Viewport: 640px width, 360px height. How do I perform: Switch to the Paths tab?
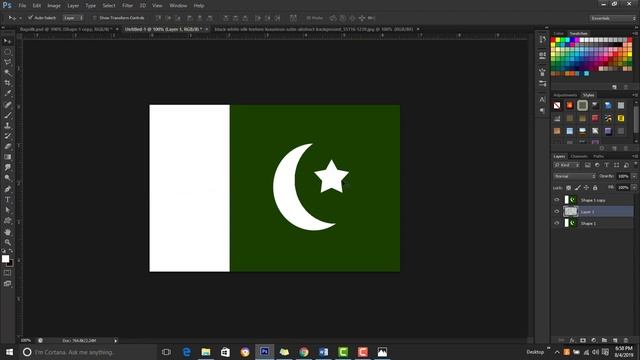598,156
